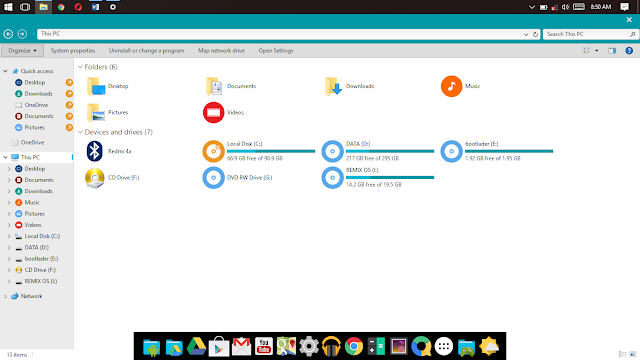
Task: Open the Help question mark icon
Action: (629, 51)
